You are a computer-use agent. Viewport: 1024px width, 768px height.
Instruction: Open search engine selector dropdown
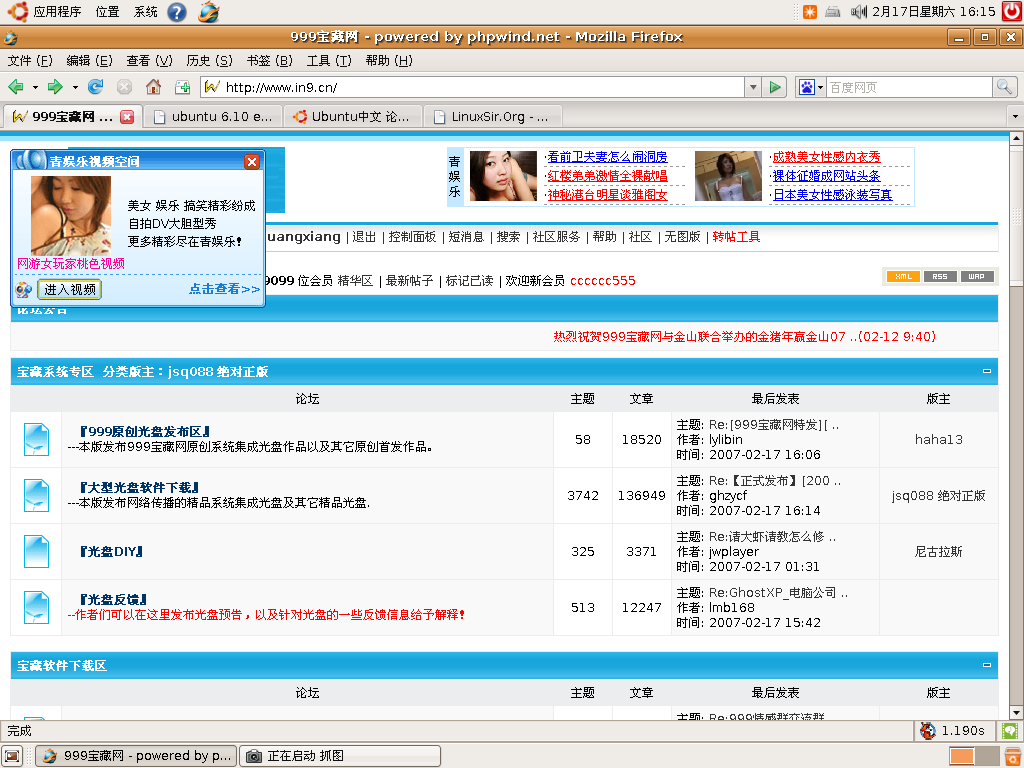[x=811, y=87]
